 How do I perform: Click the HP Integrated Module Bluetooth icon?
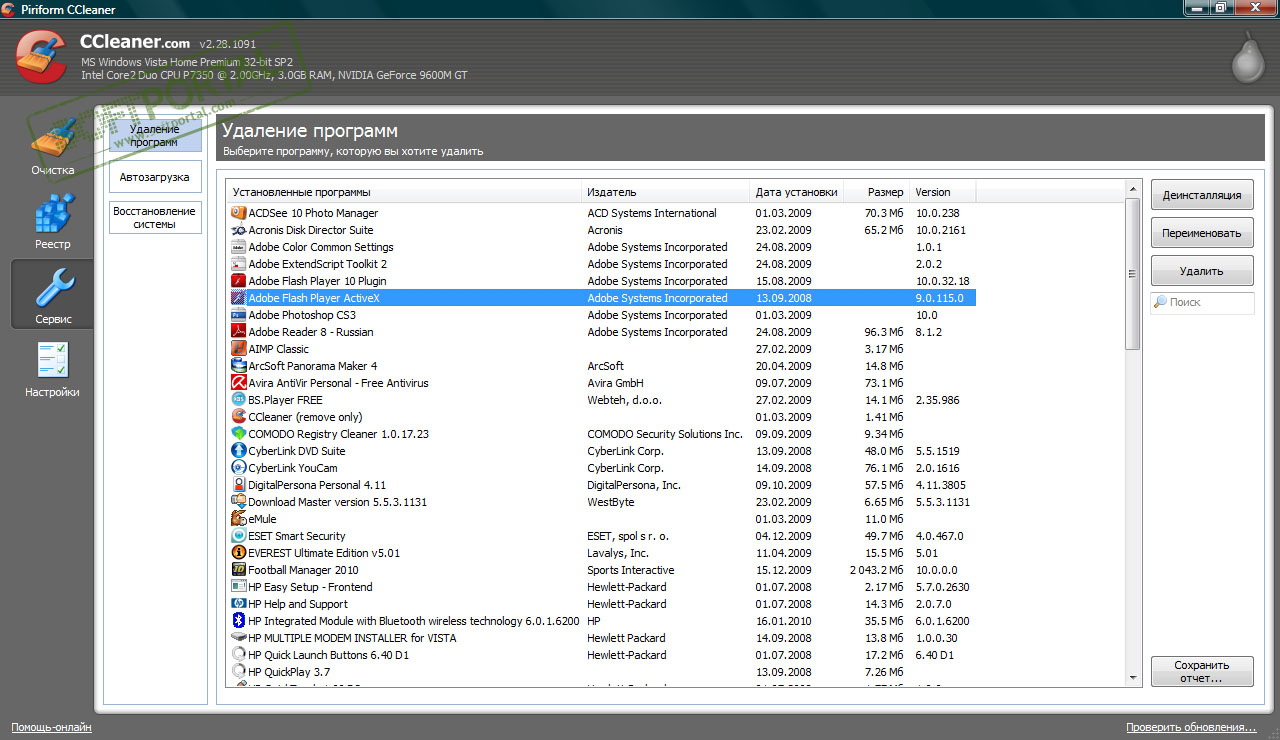pyautogui.click(x=239, y=621)
